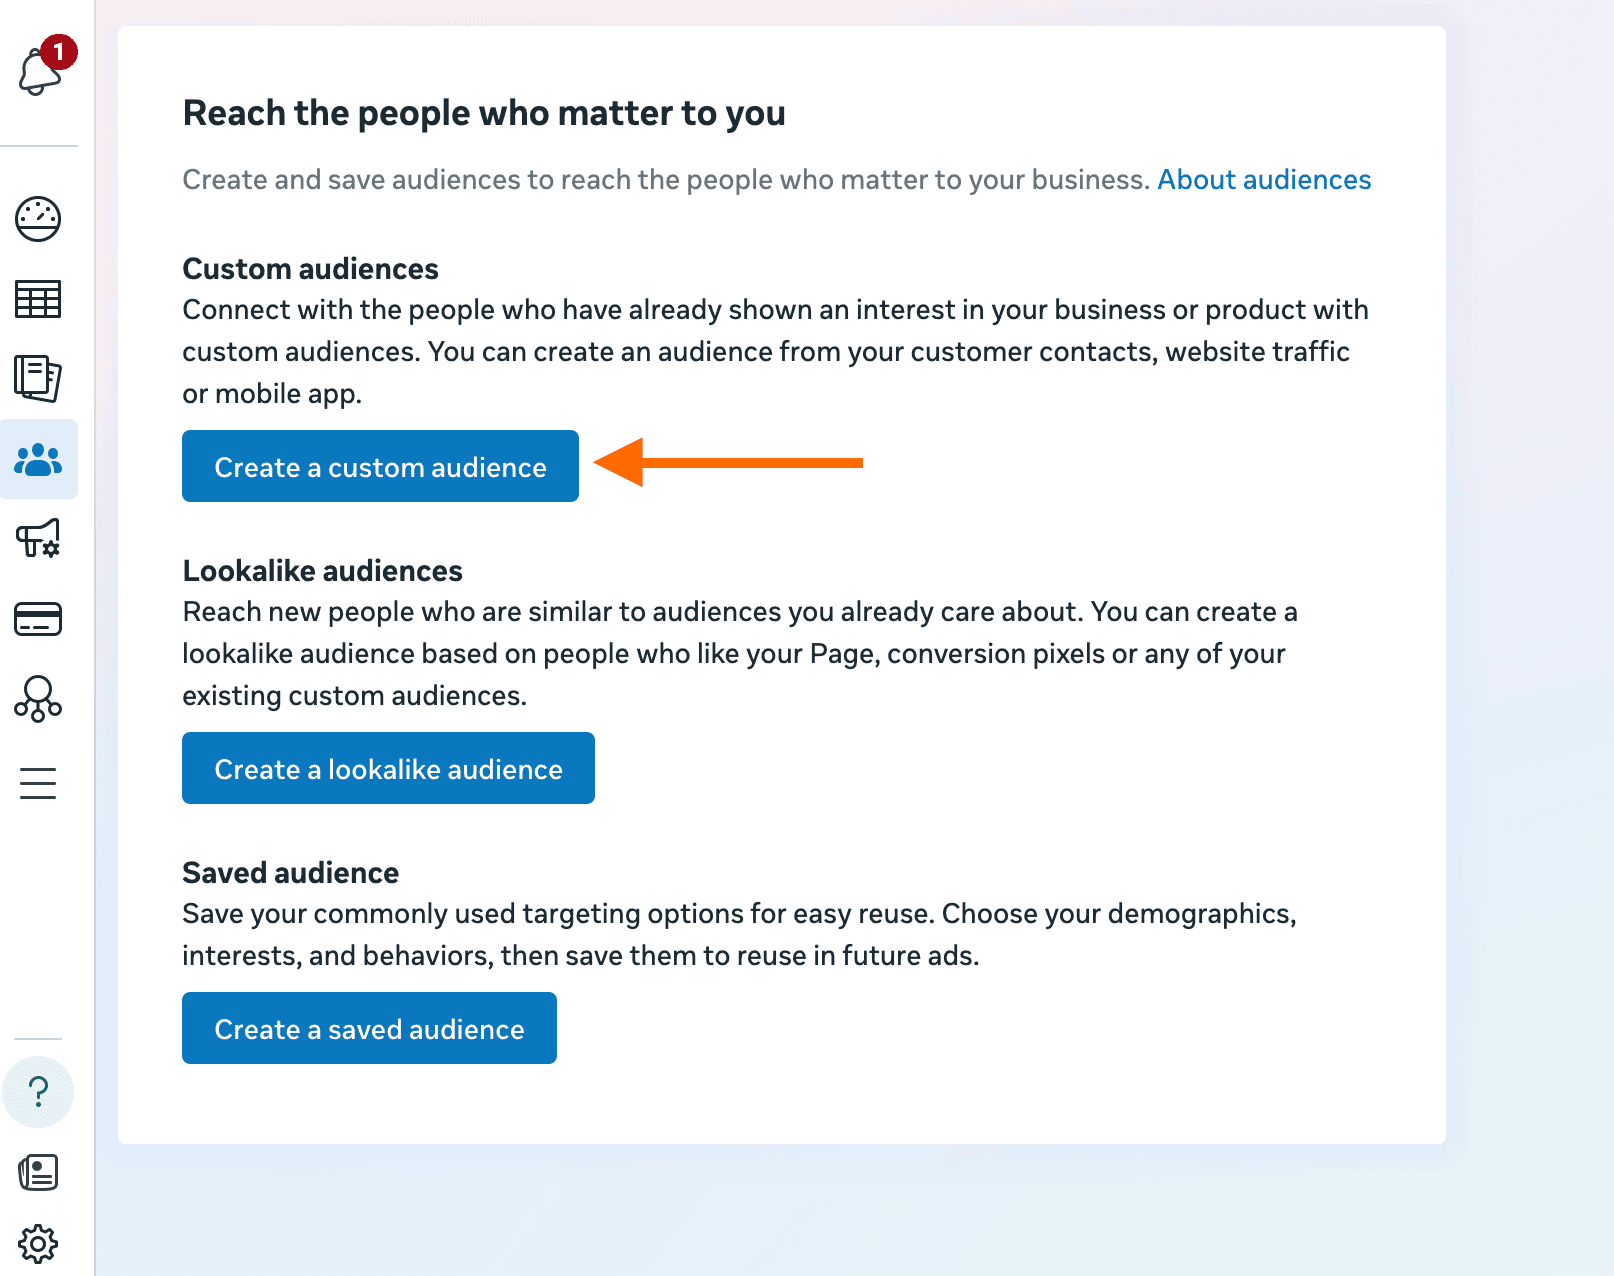
Task: Open the Help question mark
Action: [38, 1093]
